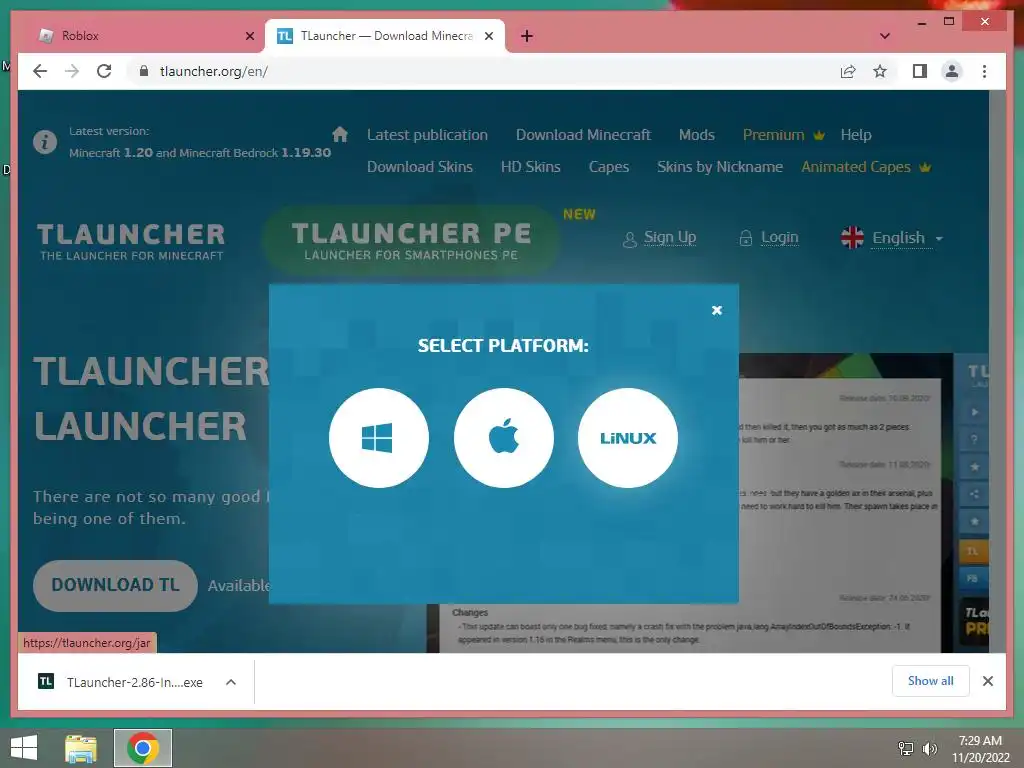Open Chrome three-dot menu

click(984, 71)
